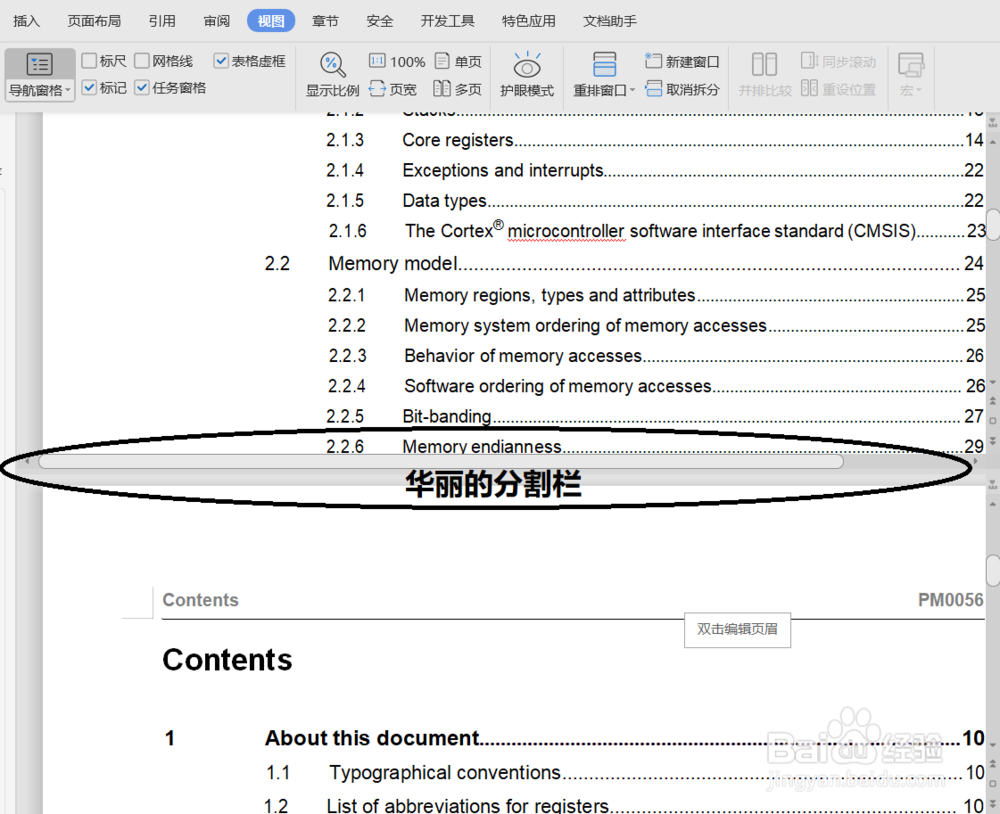The image size is (1000, 814).
Task: Click the 双击编辑页眉 edit header button
Action: tap(737, 630)
